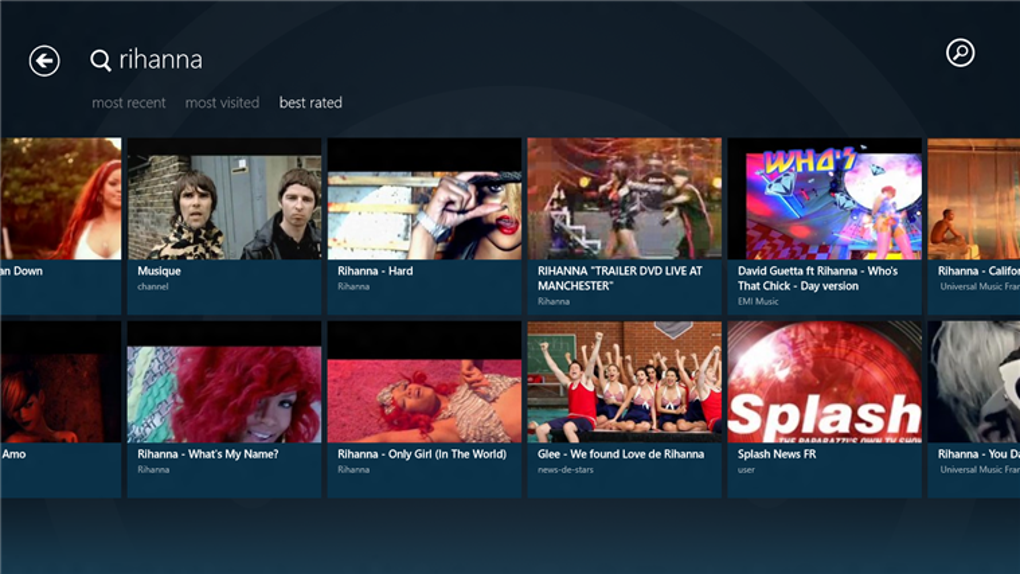Viewport: 1020px width, 574px height.
Task: Open the Rihanna - You Da... card
Action: (974, 409)
